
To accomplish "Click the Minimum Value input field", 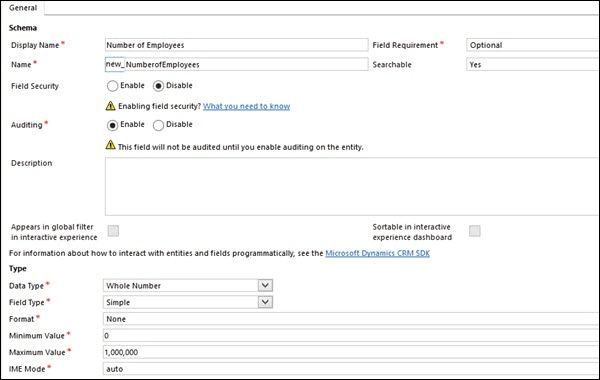I will pos(351,336).
